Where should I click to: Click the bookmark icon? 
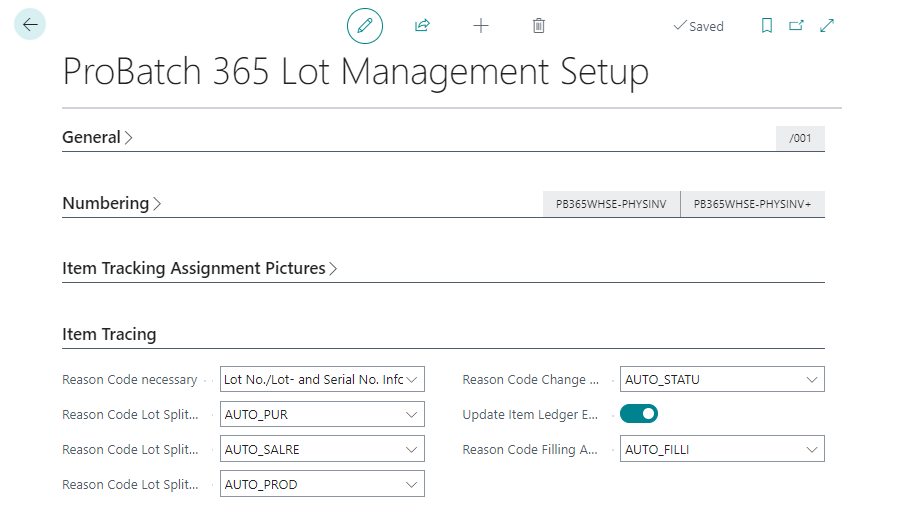pyautogui.click(x=767, y=26)
